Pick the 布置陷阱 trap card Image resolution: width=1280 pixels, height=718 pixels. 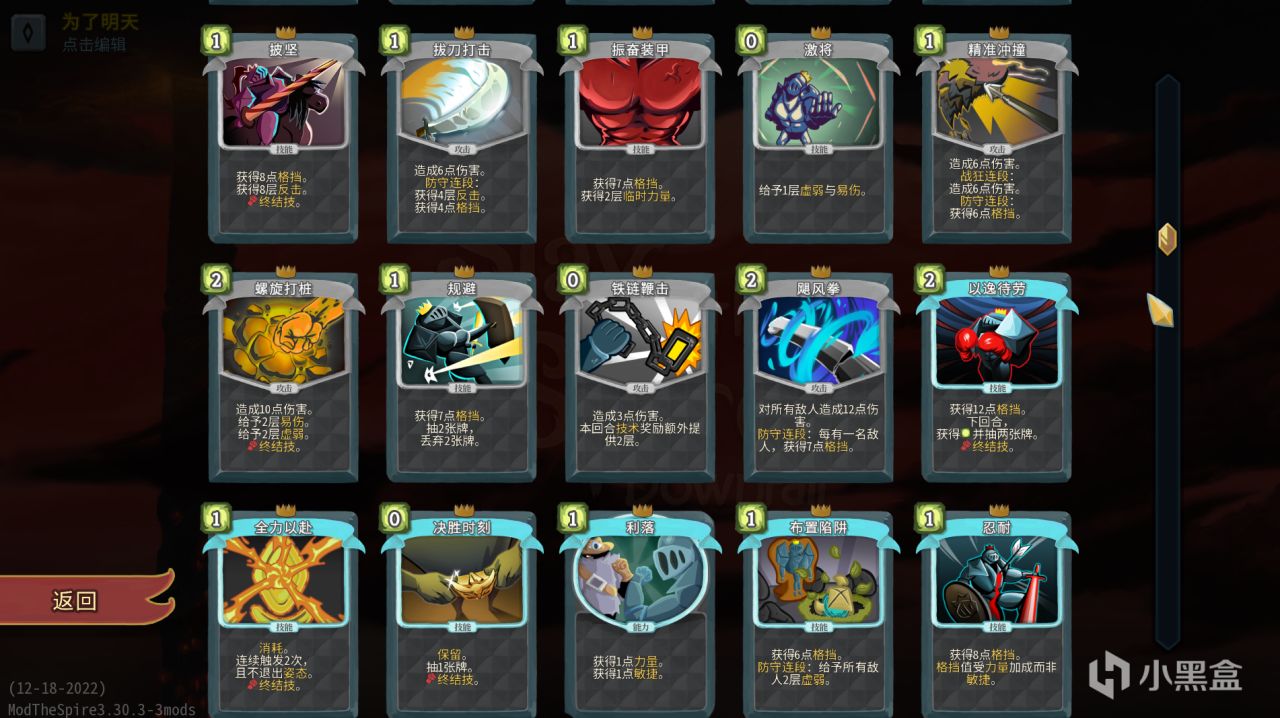819,613
